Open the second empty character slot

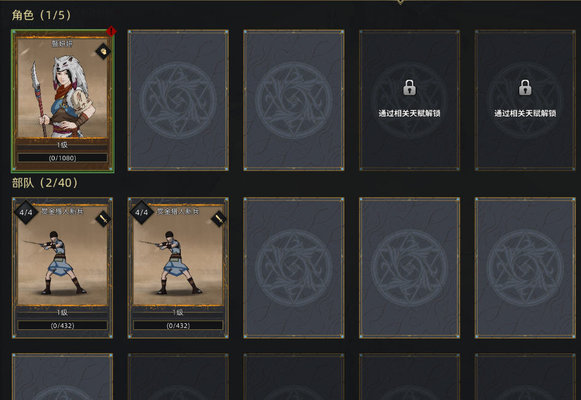pos(178,100)
